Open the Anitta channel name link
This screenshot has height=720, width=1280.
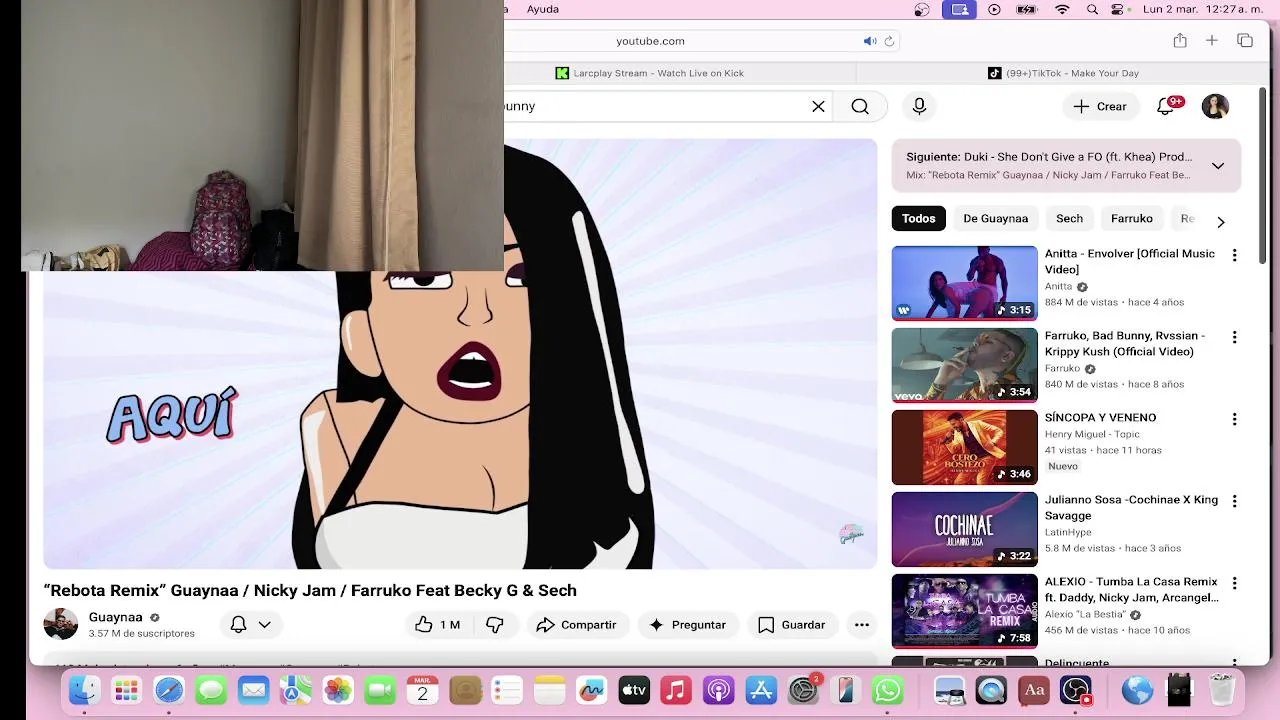pyautogui.click(x=1059, y=286)
